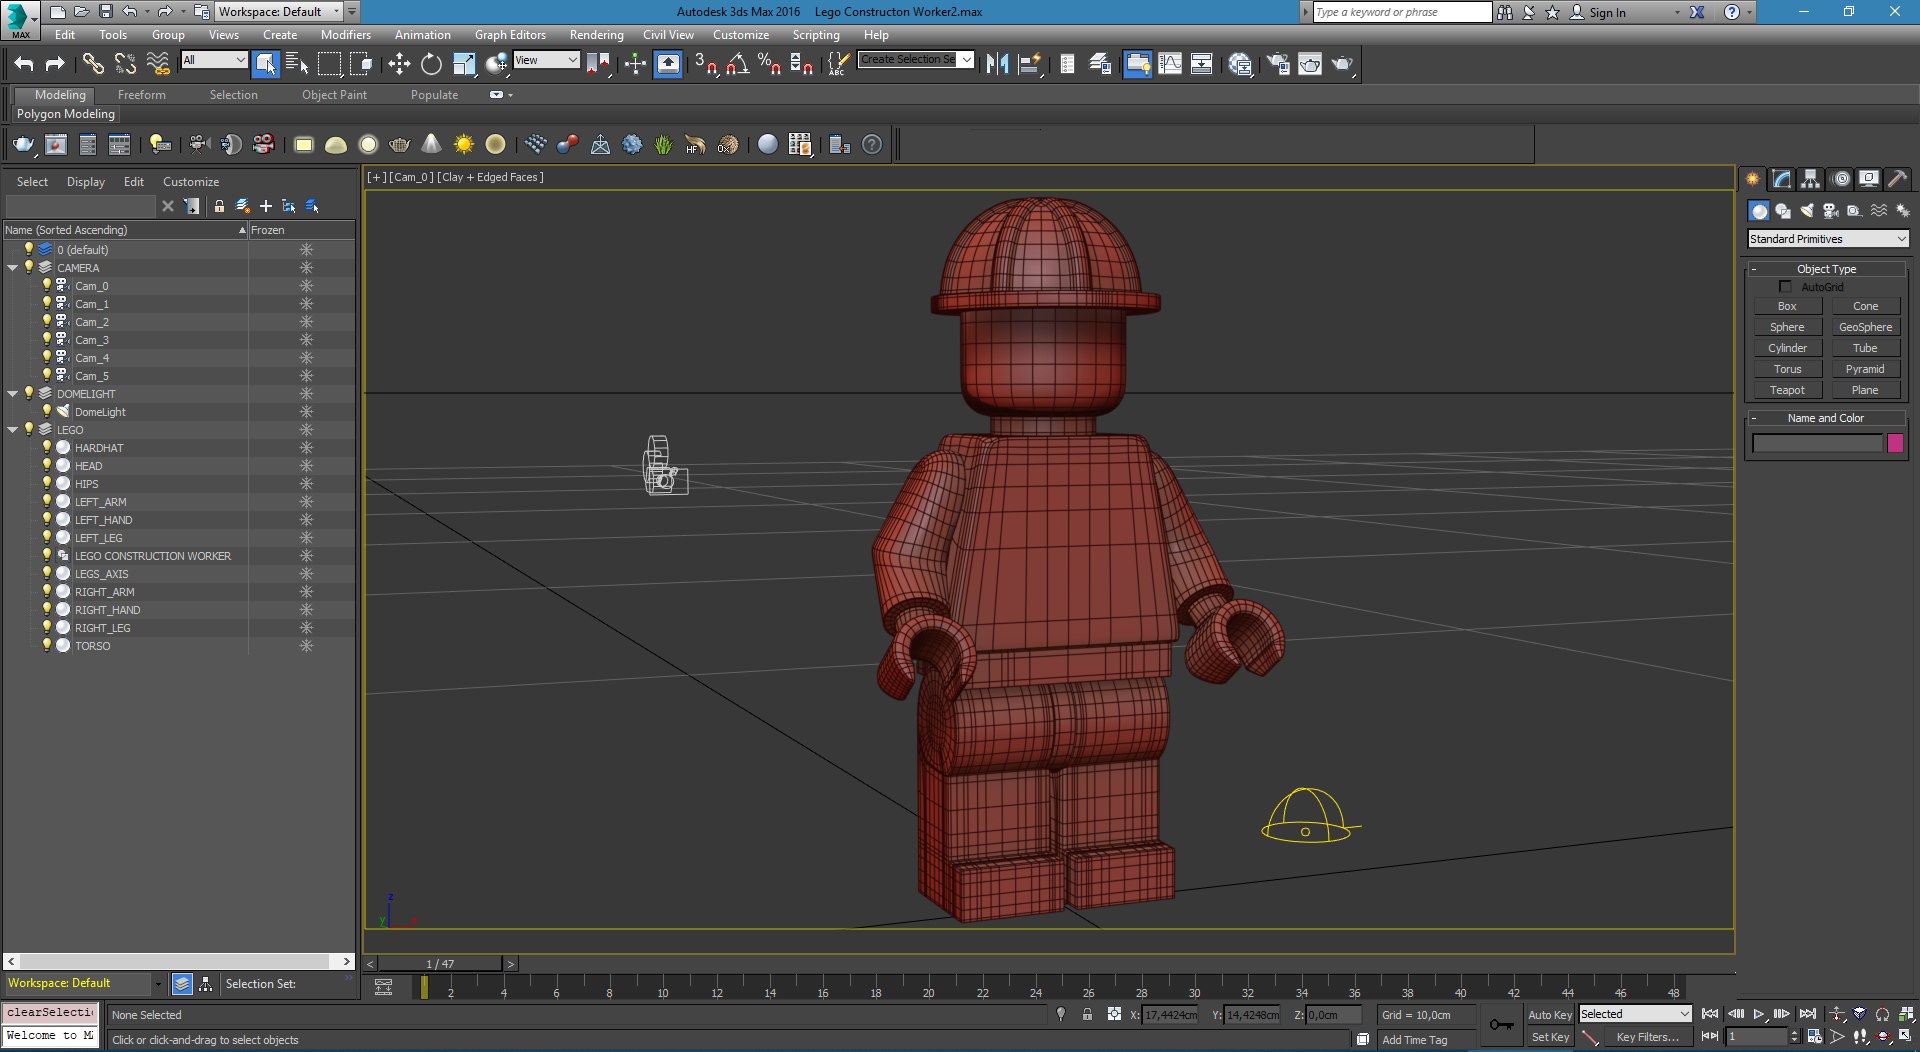Toggle frozen state of HEAD row

tap(306, 466)
